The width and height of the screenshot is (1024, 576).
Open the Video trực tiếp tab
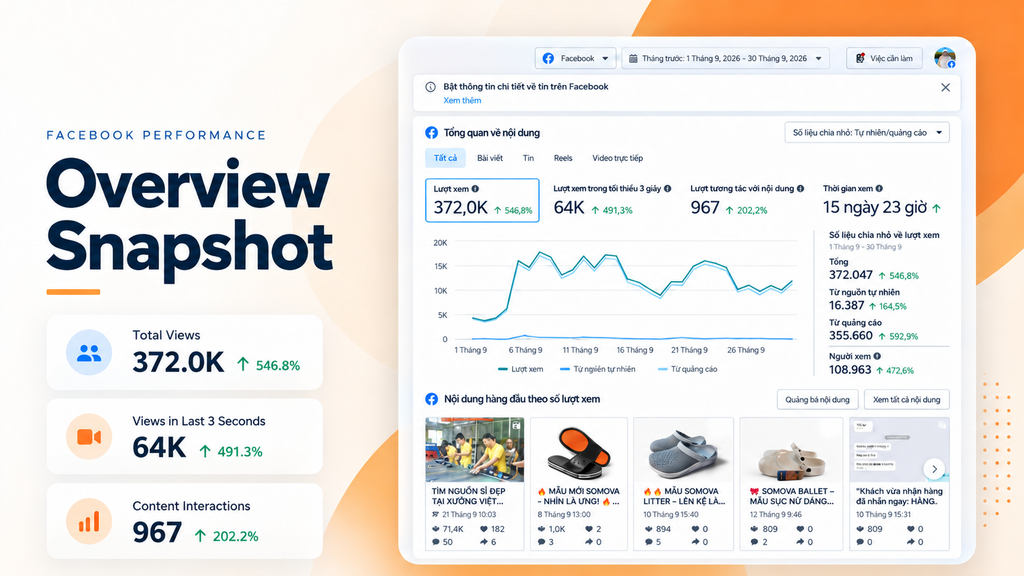(617, 158)
